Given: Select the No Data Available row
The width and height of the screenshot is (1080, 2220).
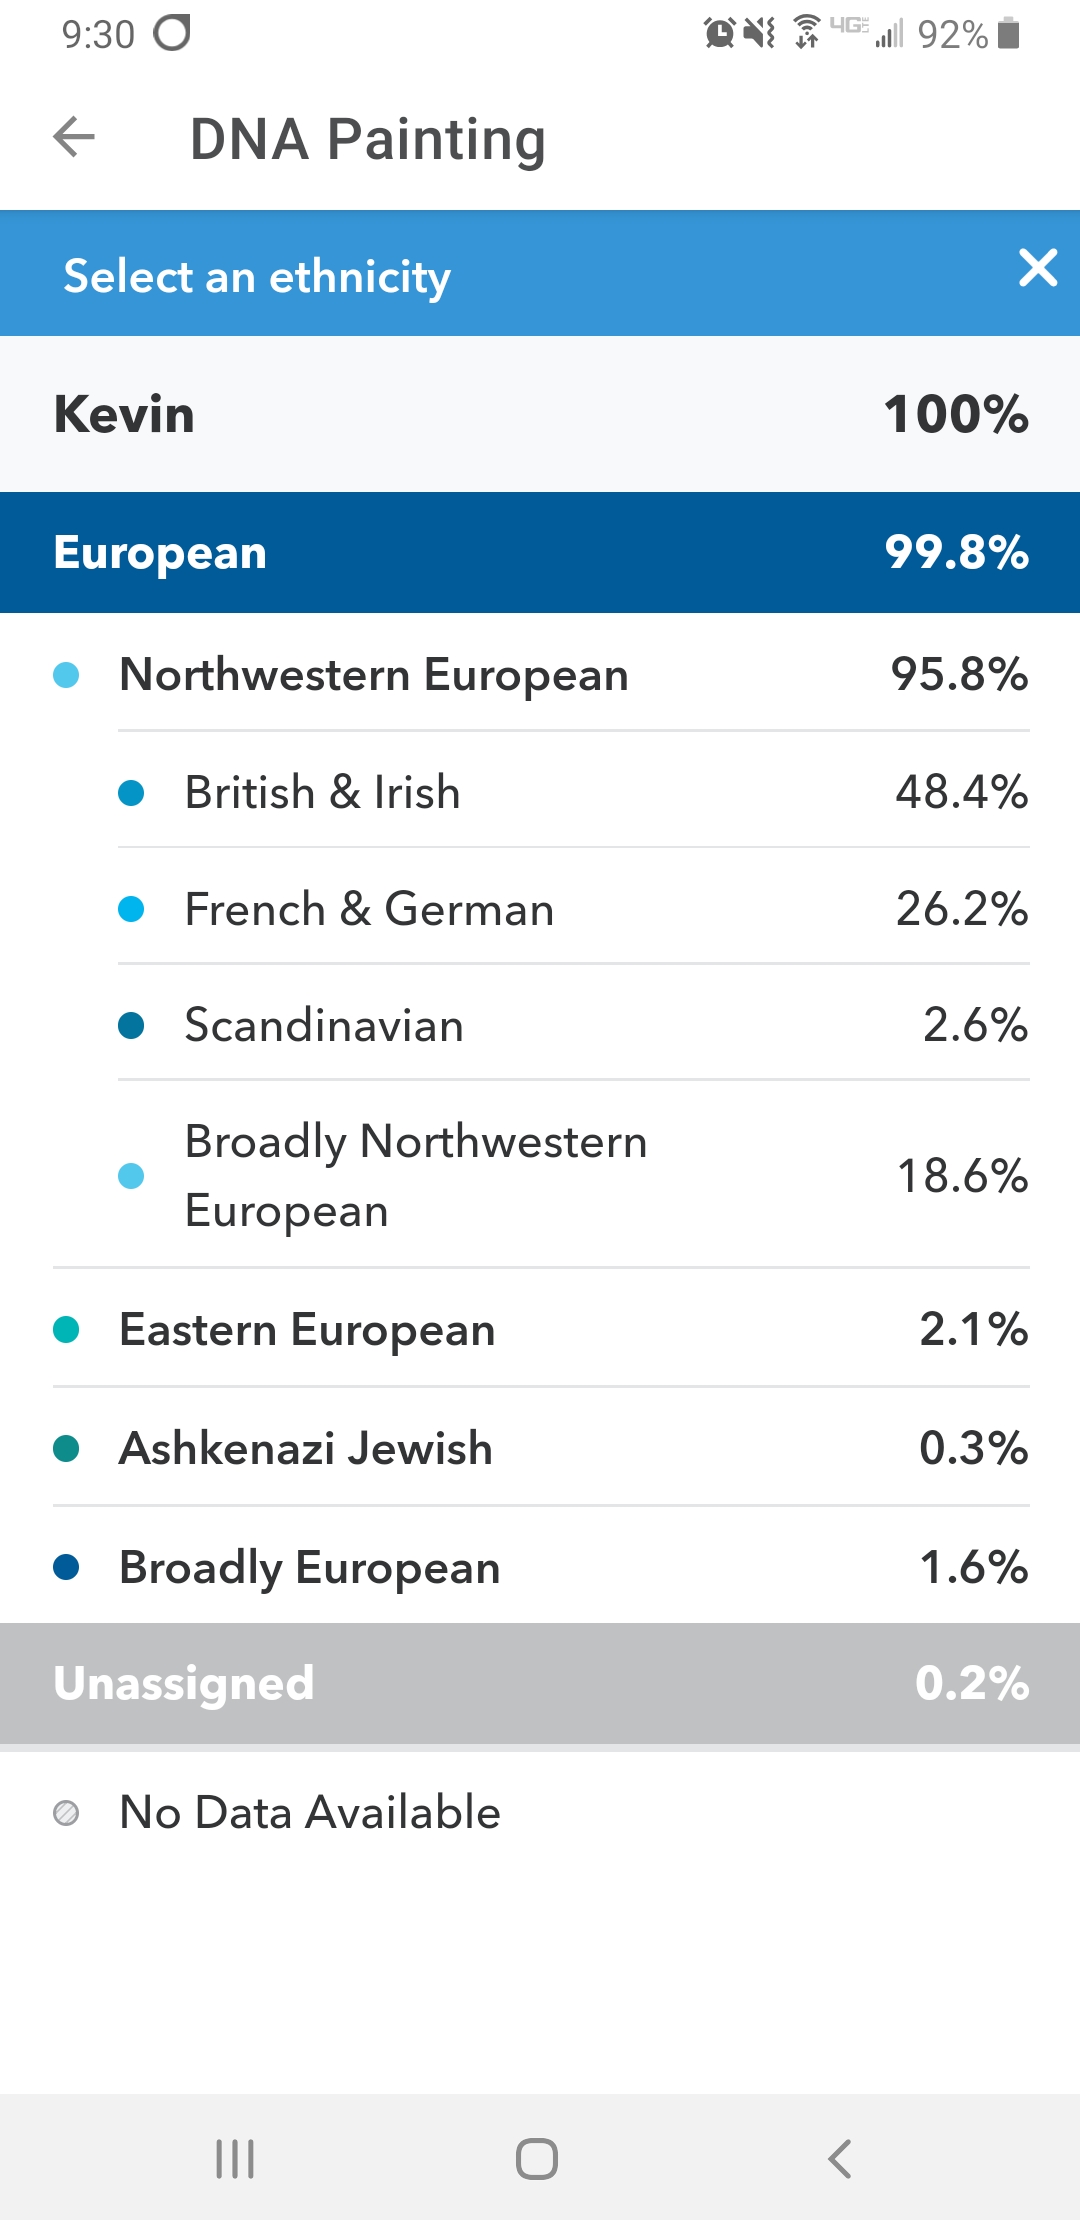Looking at the screenshot, I should [540, 1812].
